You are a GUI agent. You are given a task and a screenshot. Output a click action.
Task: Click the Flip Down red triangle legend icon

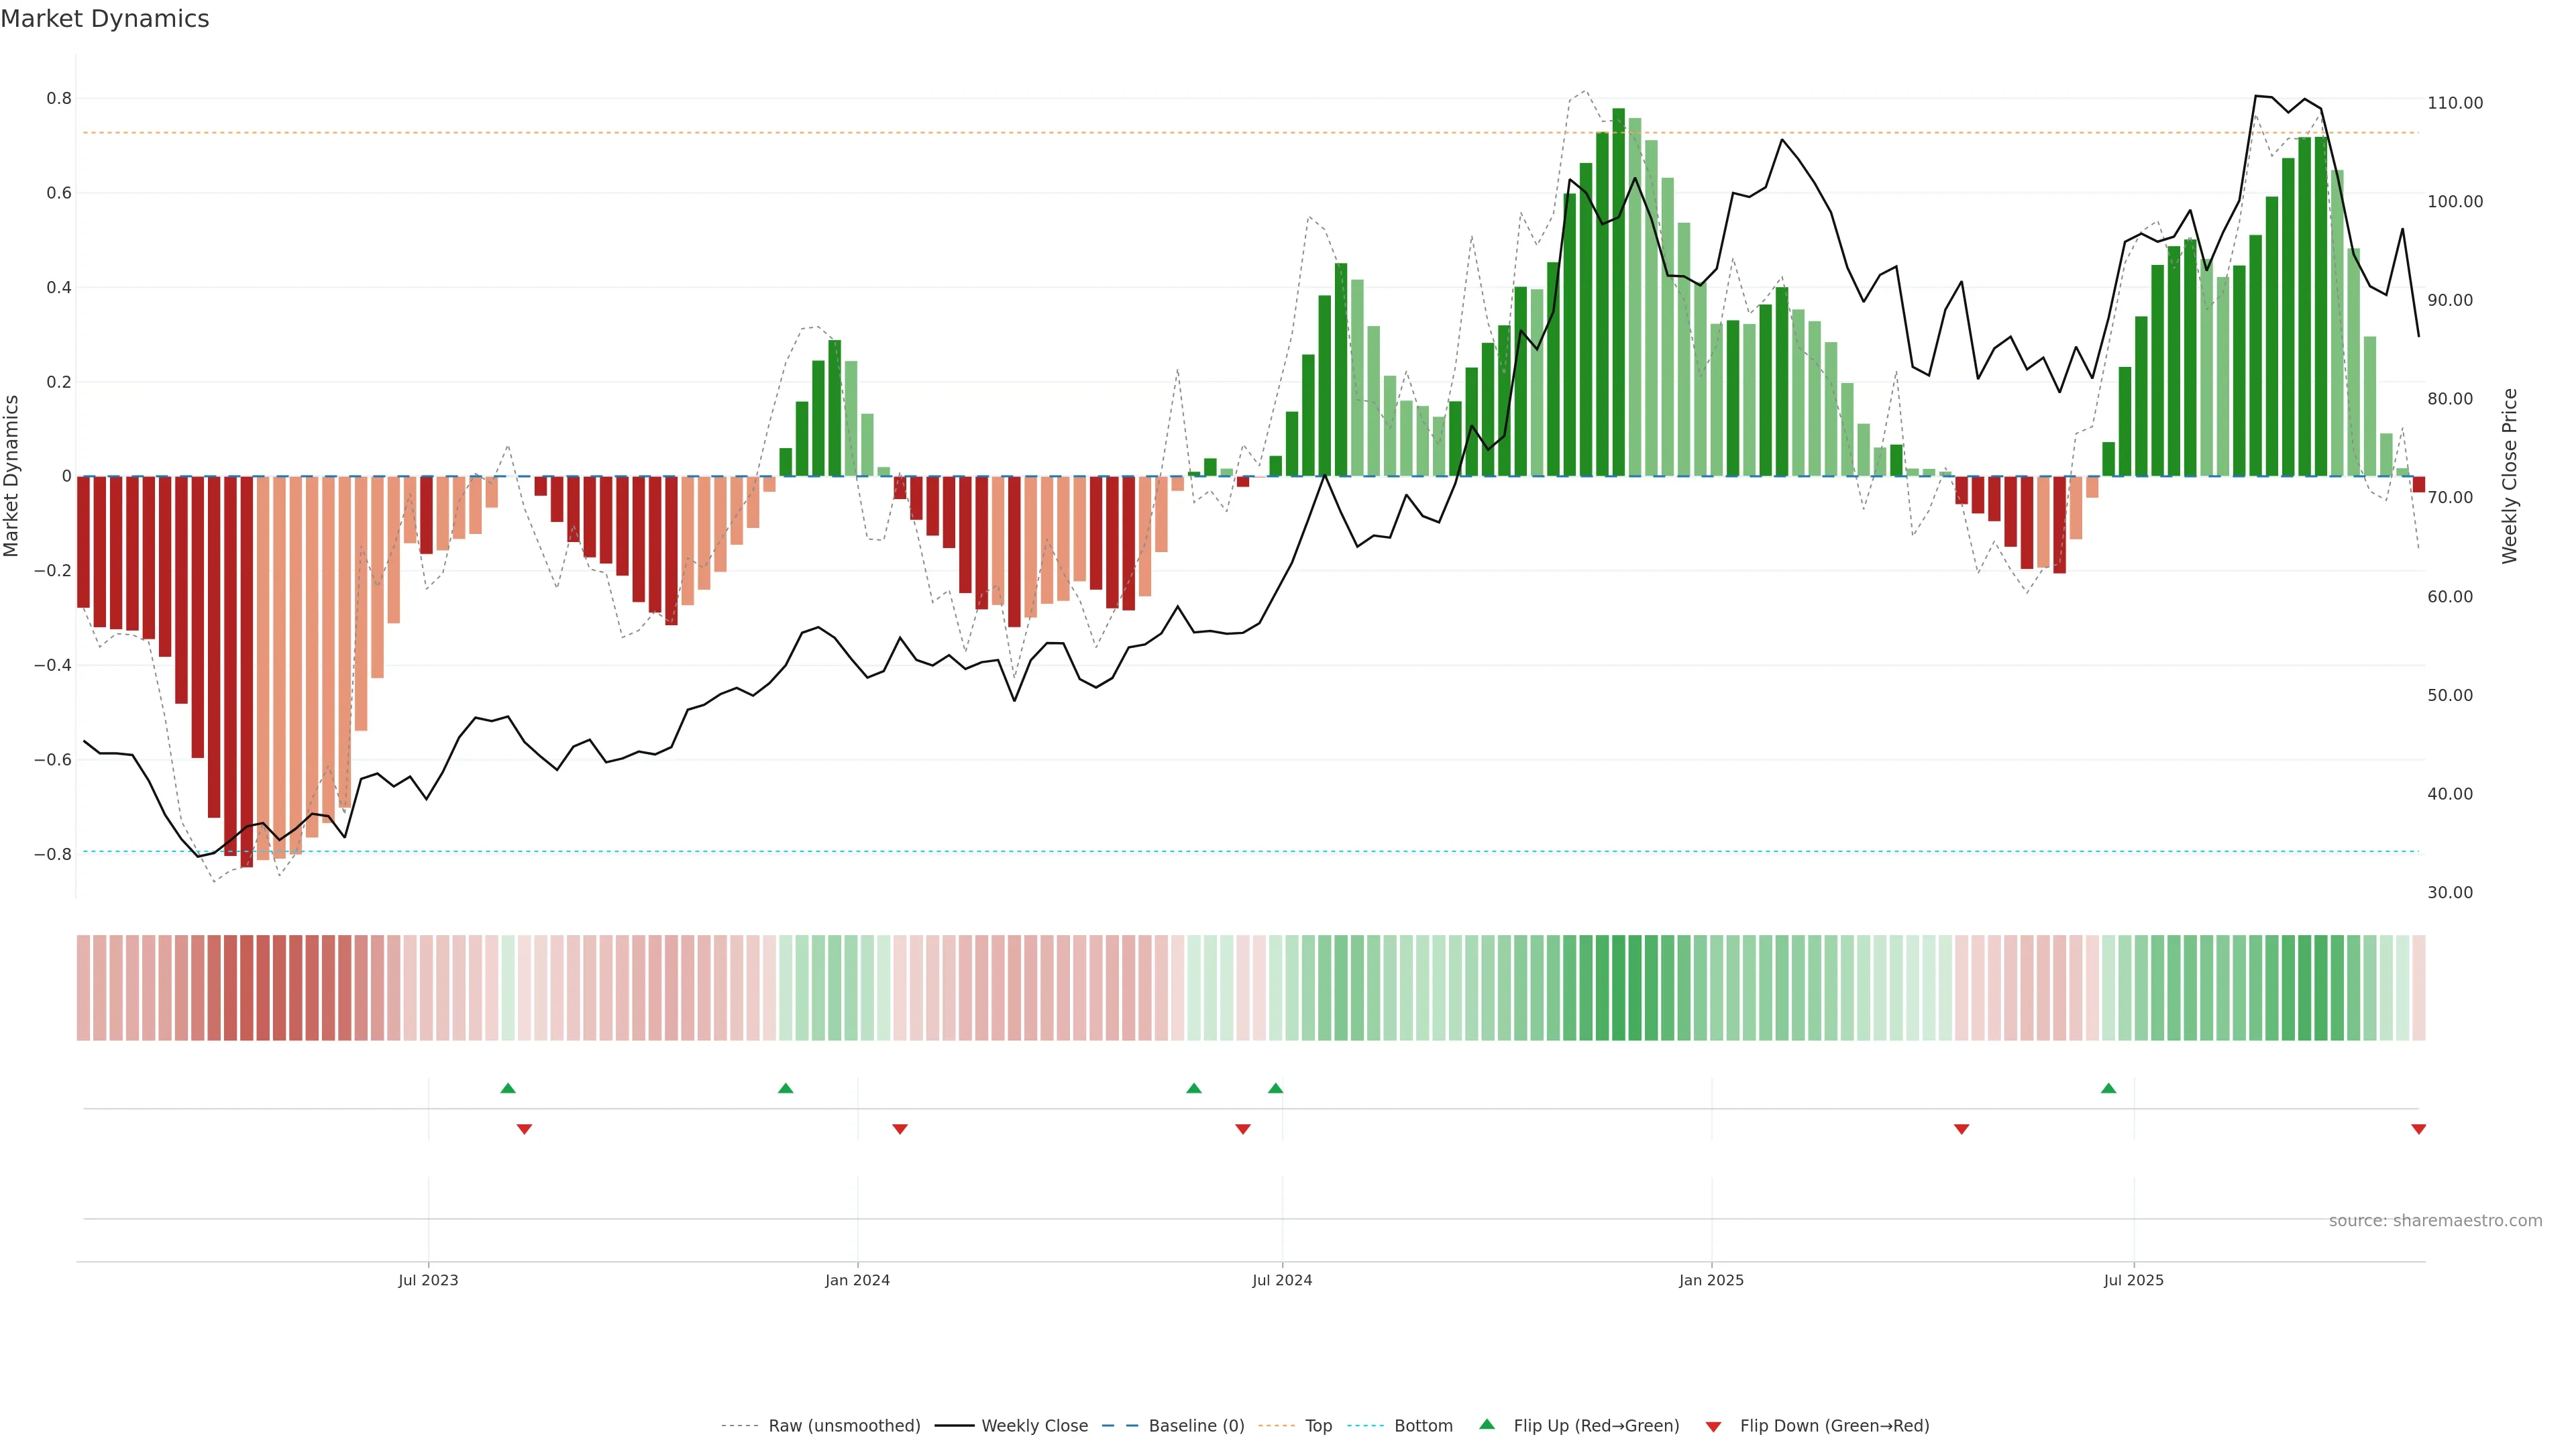pyautogui.click(x=1713, y=1426)
